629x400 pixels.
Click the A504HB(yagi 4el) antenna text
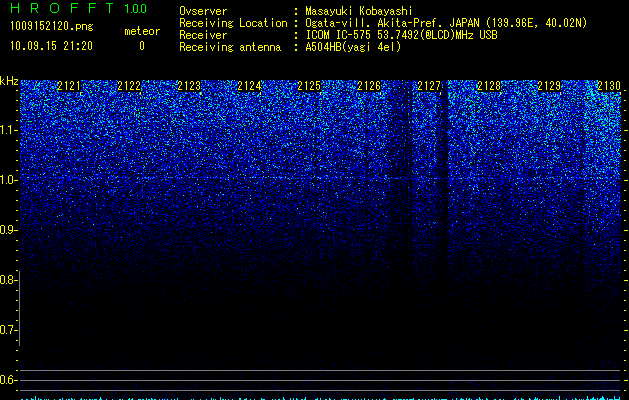click(353, 47)
